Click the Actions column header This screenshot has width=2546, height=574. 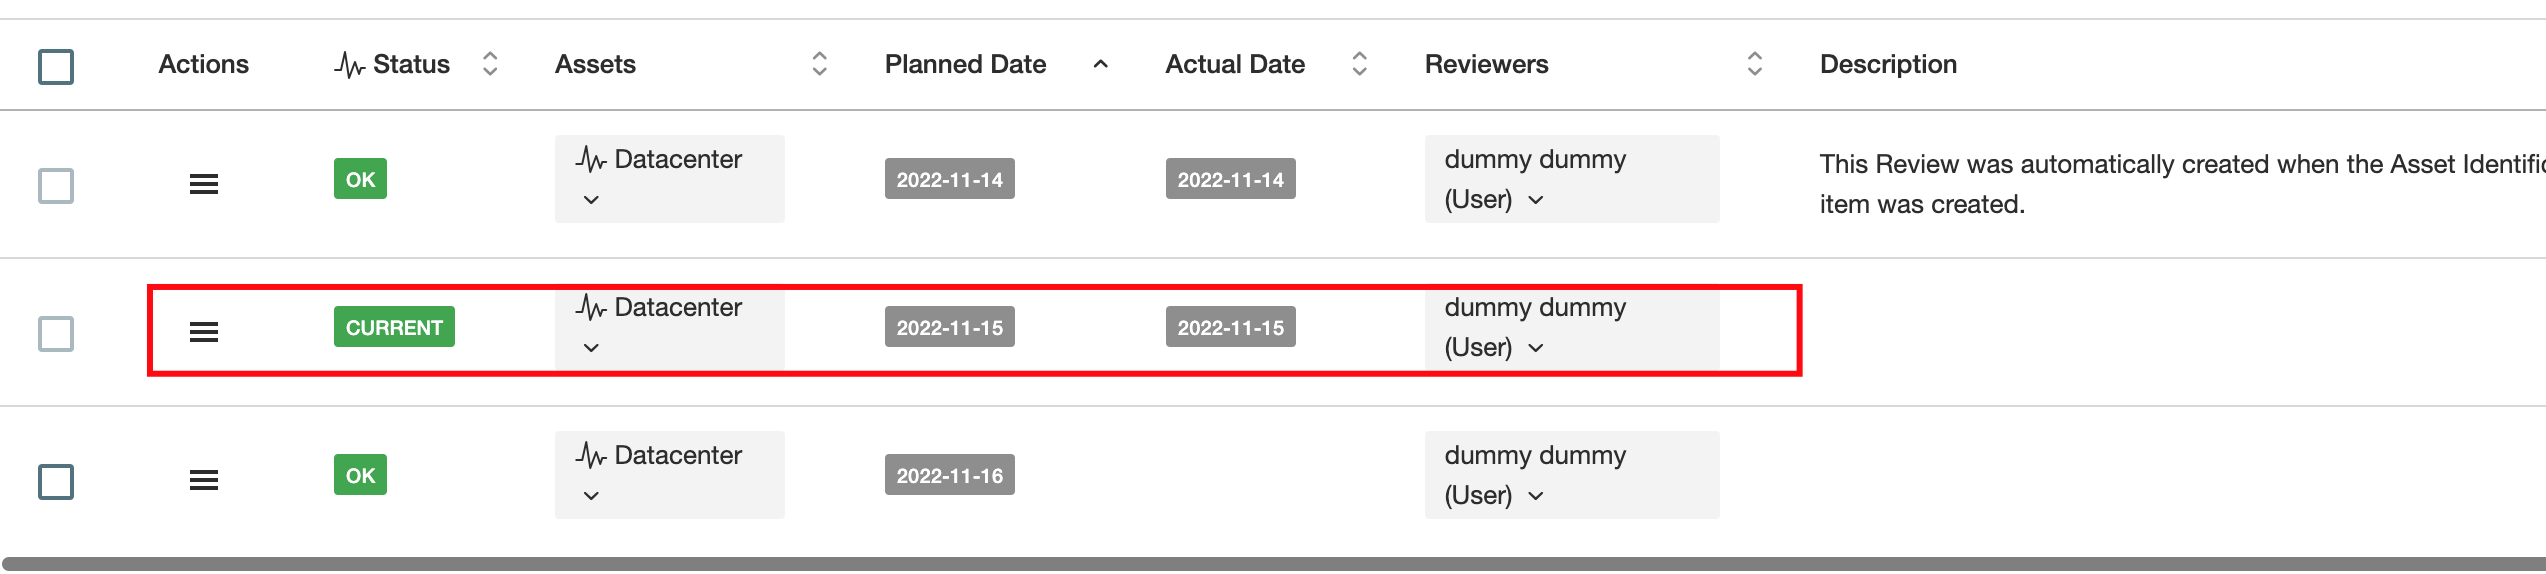(203, 64)
